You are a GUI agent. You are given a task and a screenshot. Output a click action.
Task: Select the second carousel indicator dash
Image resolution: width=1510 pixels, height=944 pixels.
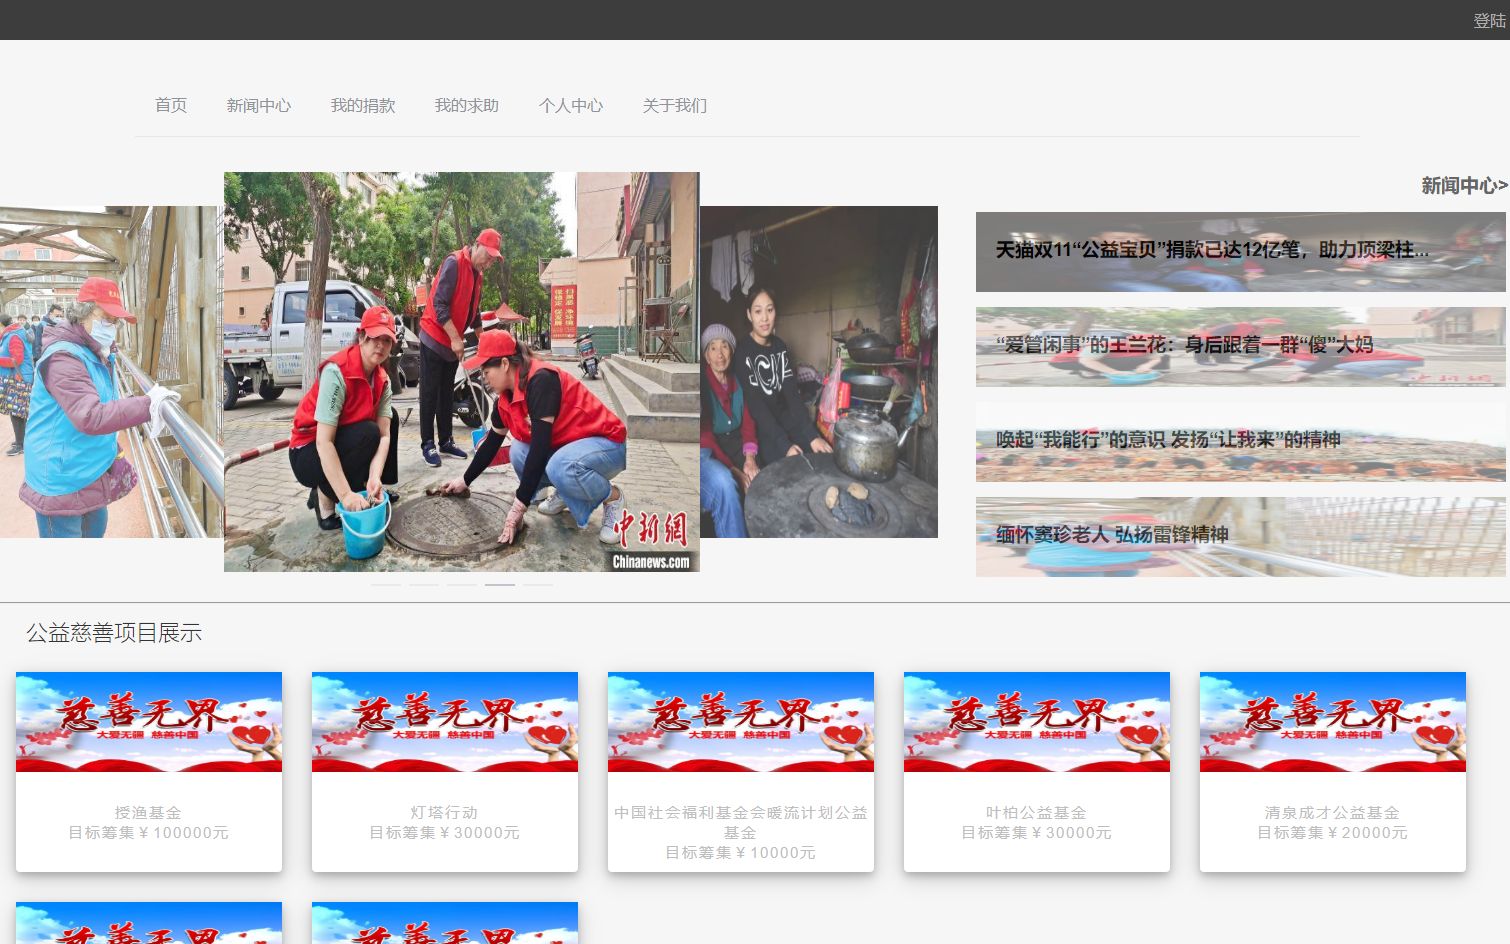pyautogui.click(x=424, y=584)
